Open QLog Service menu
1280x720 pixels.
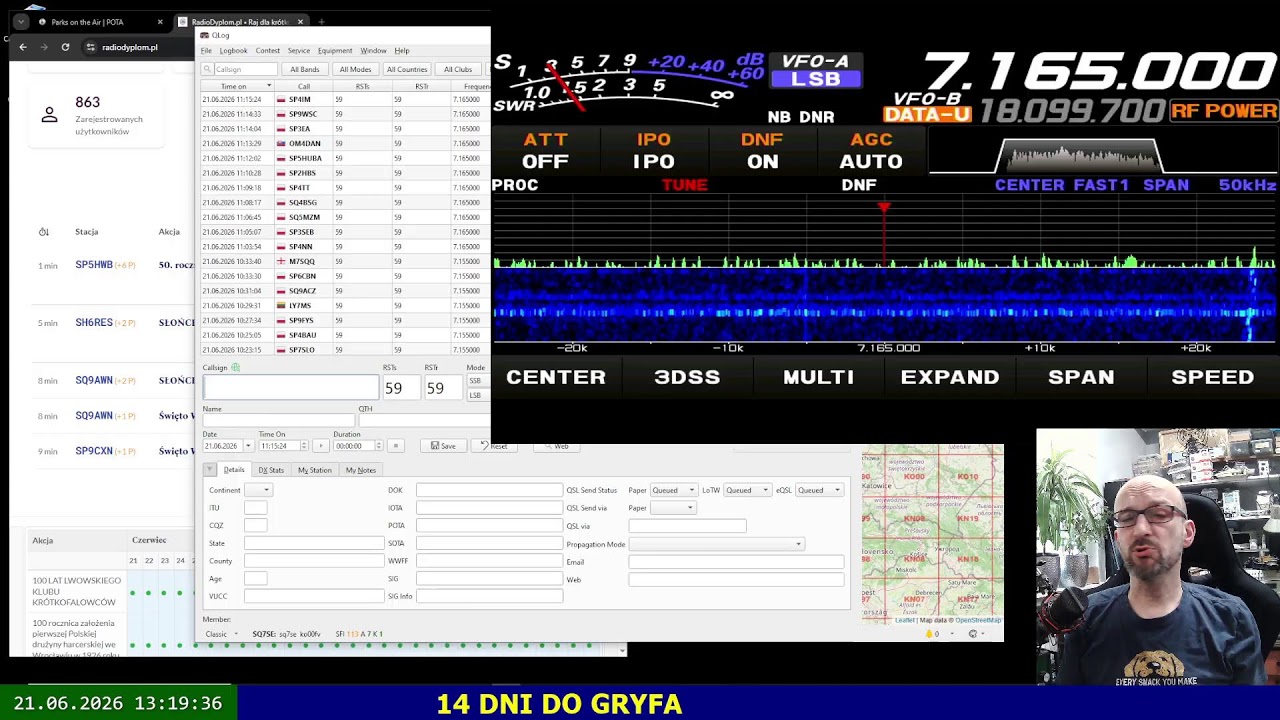(299, 51)
